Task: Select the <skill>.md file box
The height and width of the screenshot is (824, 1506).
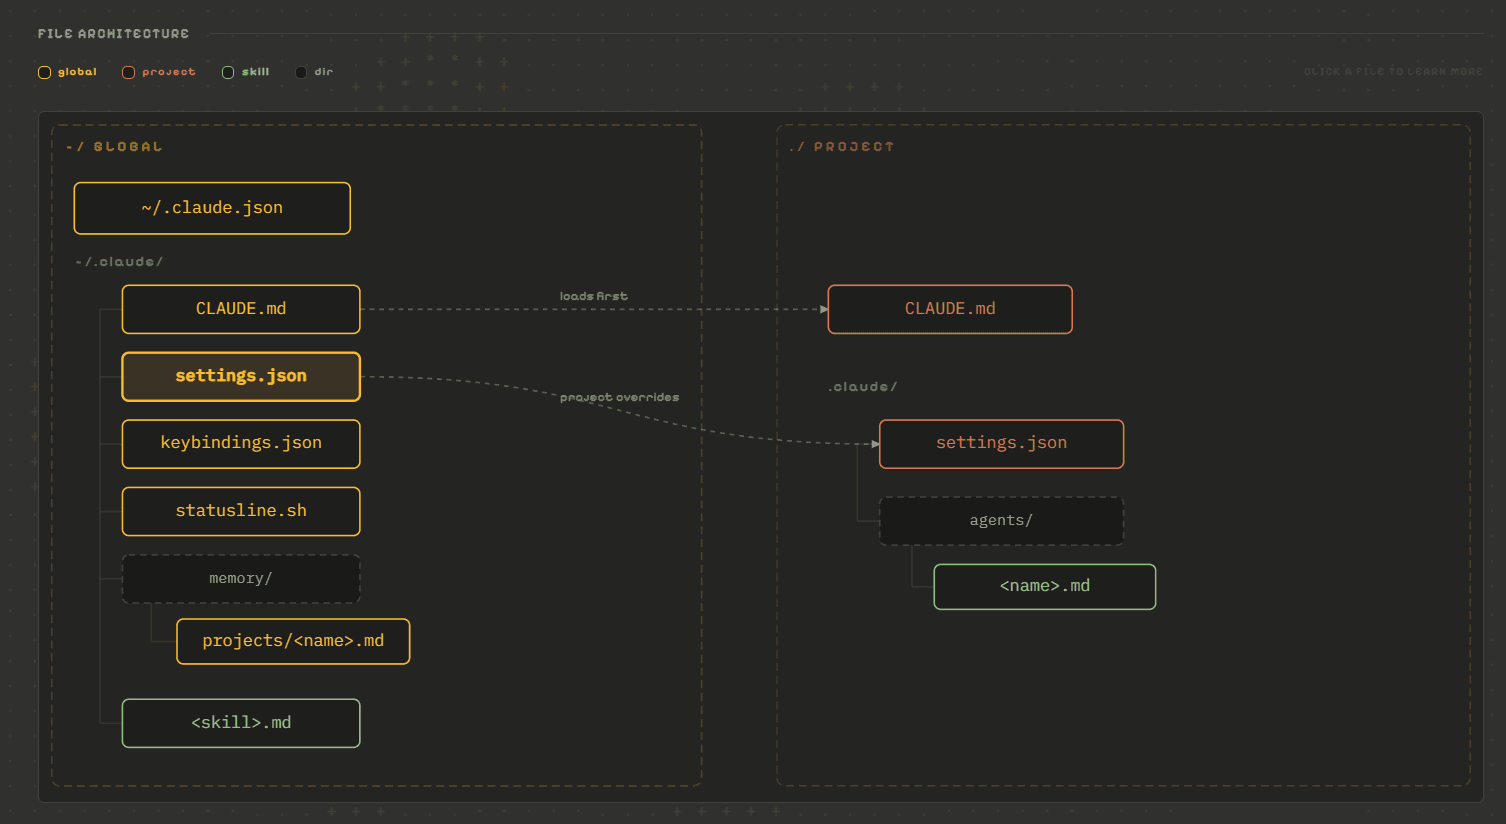Action: tap(241, 723)
